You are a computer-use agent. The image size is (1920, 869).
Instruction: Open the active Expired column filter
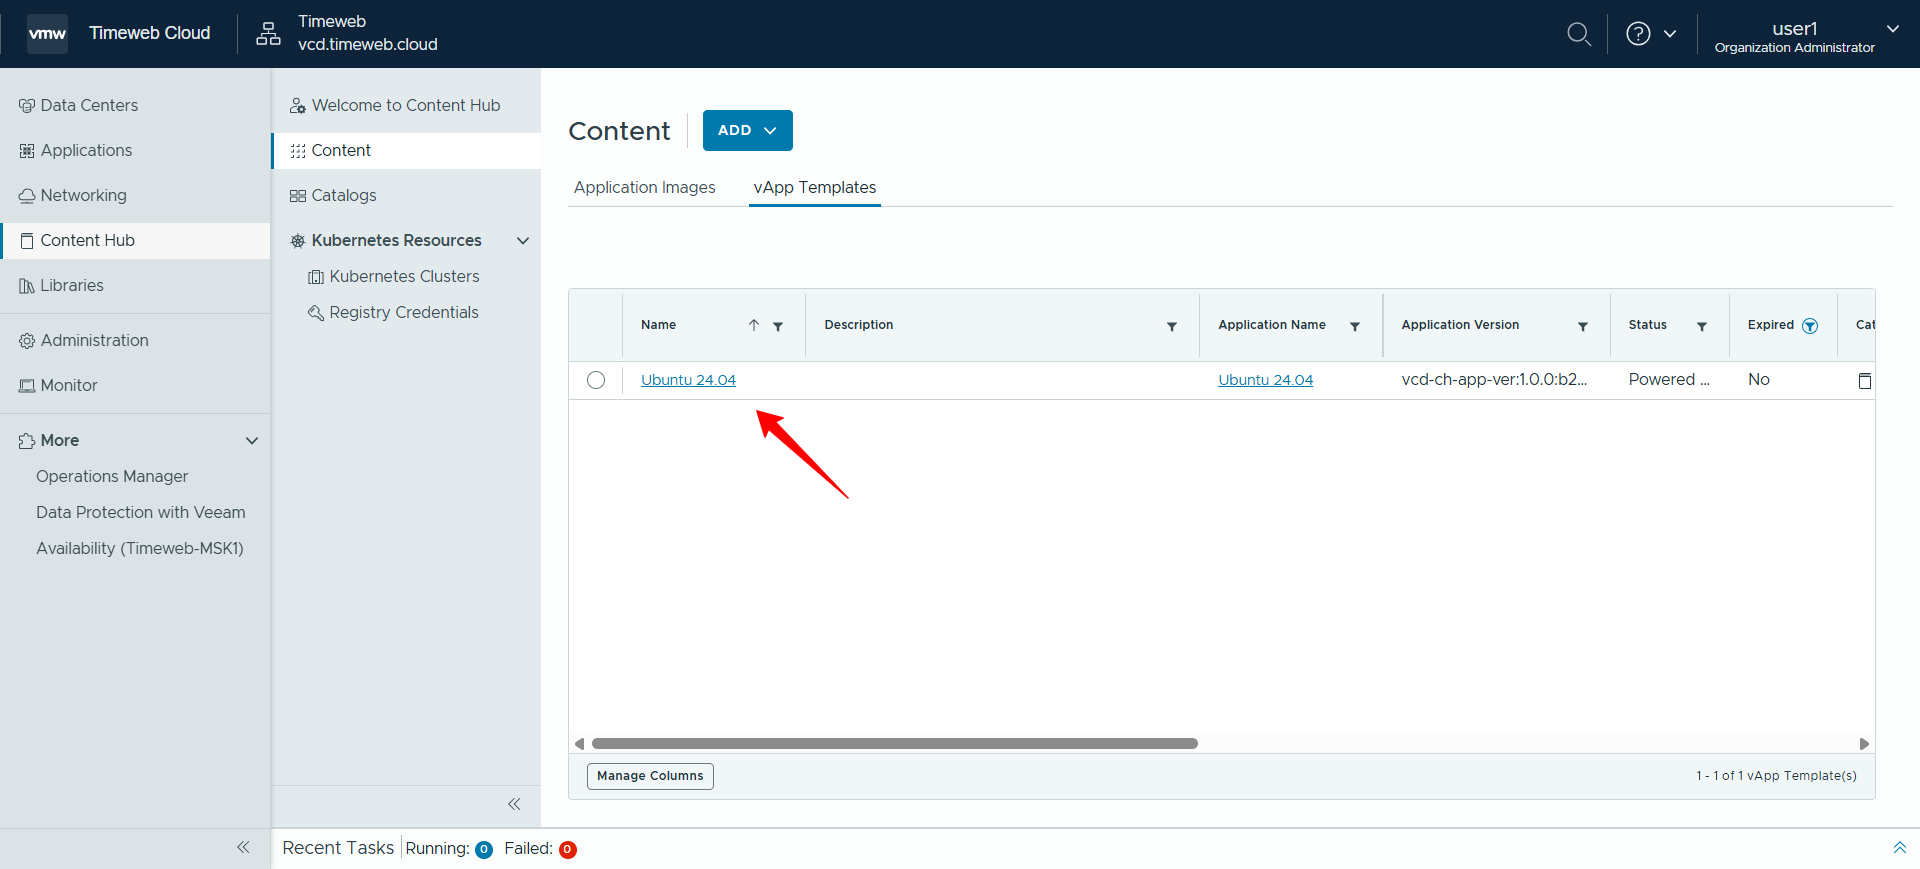(x=1810, y=326)
